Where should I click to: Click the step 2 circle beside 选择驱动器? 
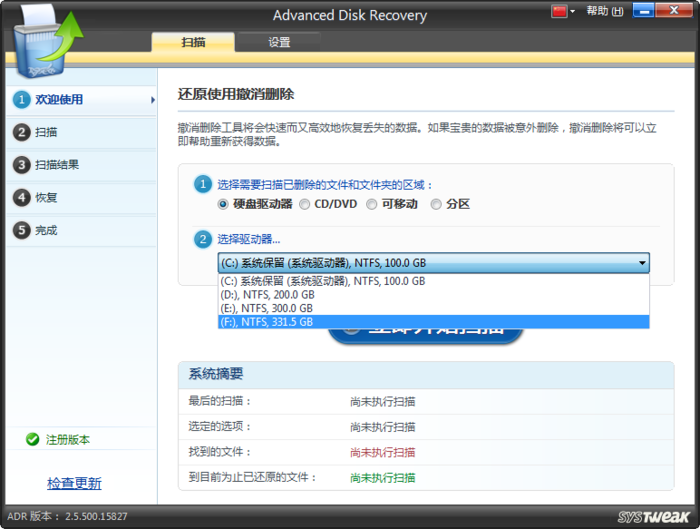click(203, 239)
